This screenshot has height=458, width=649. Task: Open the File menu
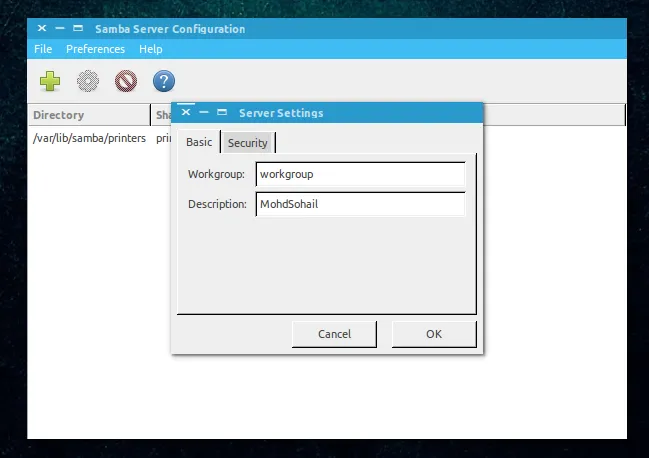point(43,49)
